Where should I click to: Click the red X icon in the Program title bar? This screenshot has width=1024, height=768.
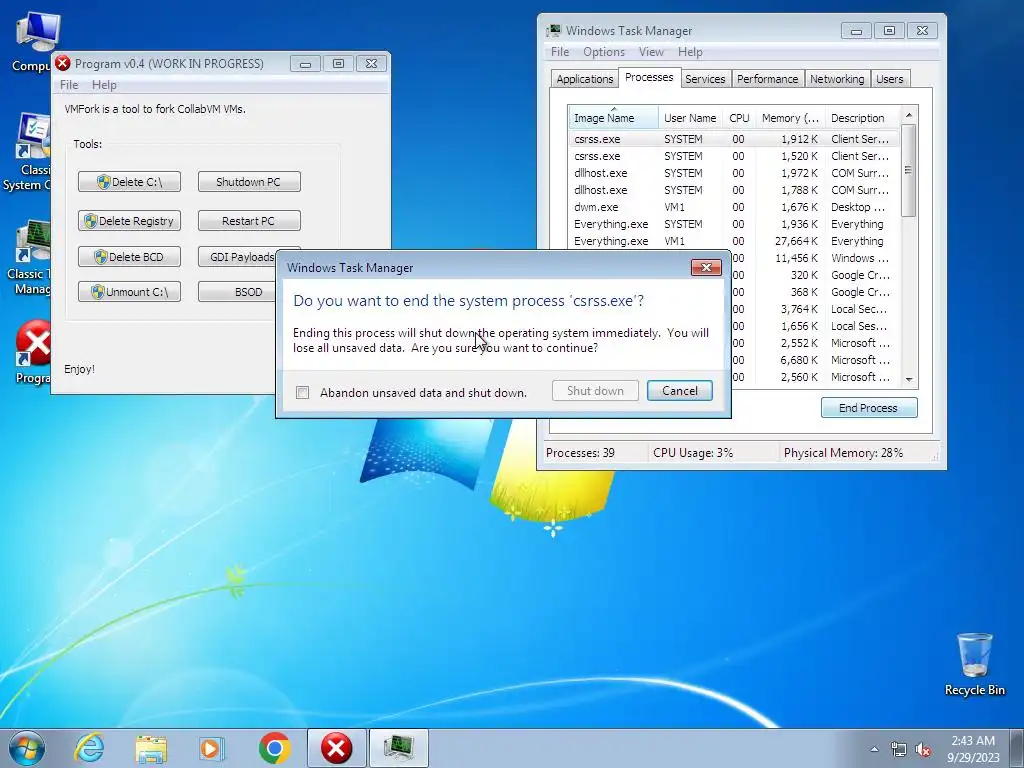point(63,63)
